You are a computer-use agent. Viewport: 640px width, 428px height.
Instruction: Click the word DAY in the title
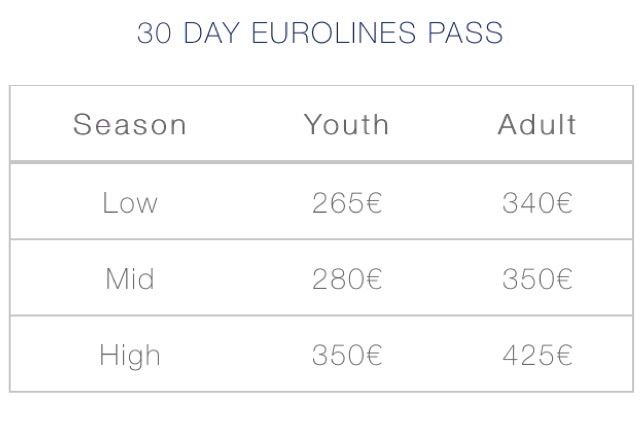point(211,33)
